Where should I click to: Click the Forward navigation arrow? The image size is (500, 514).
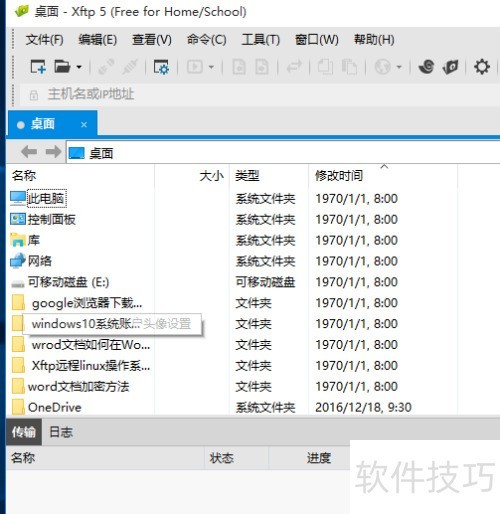(53, 152)
